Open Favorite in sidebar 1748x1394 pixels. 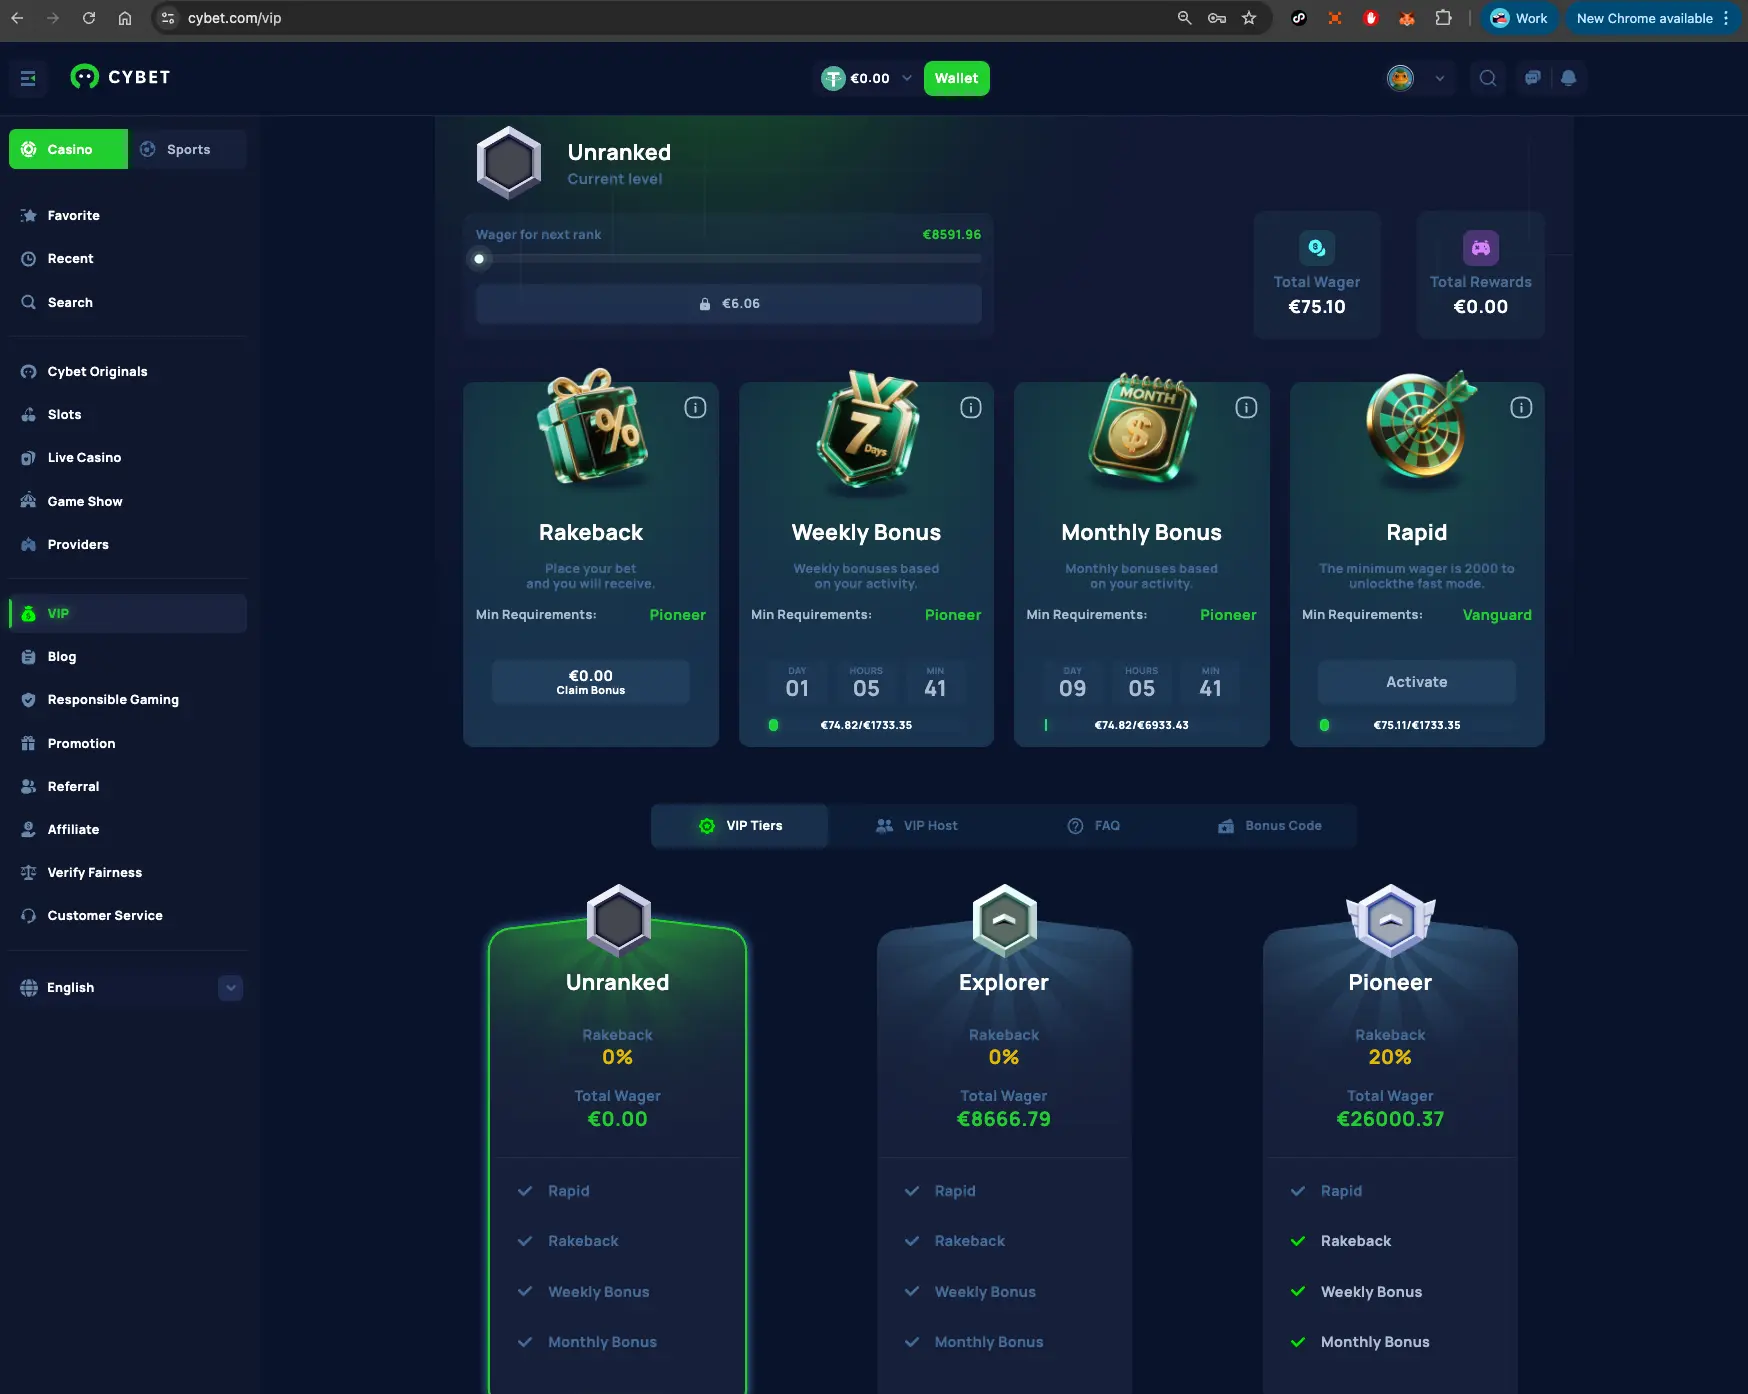[128, 215]
